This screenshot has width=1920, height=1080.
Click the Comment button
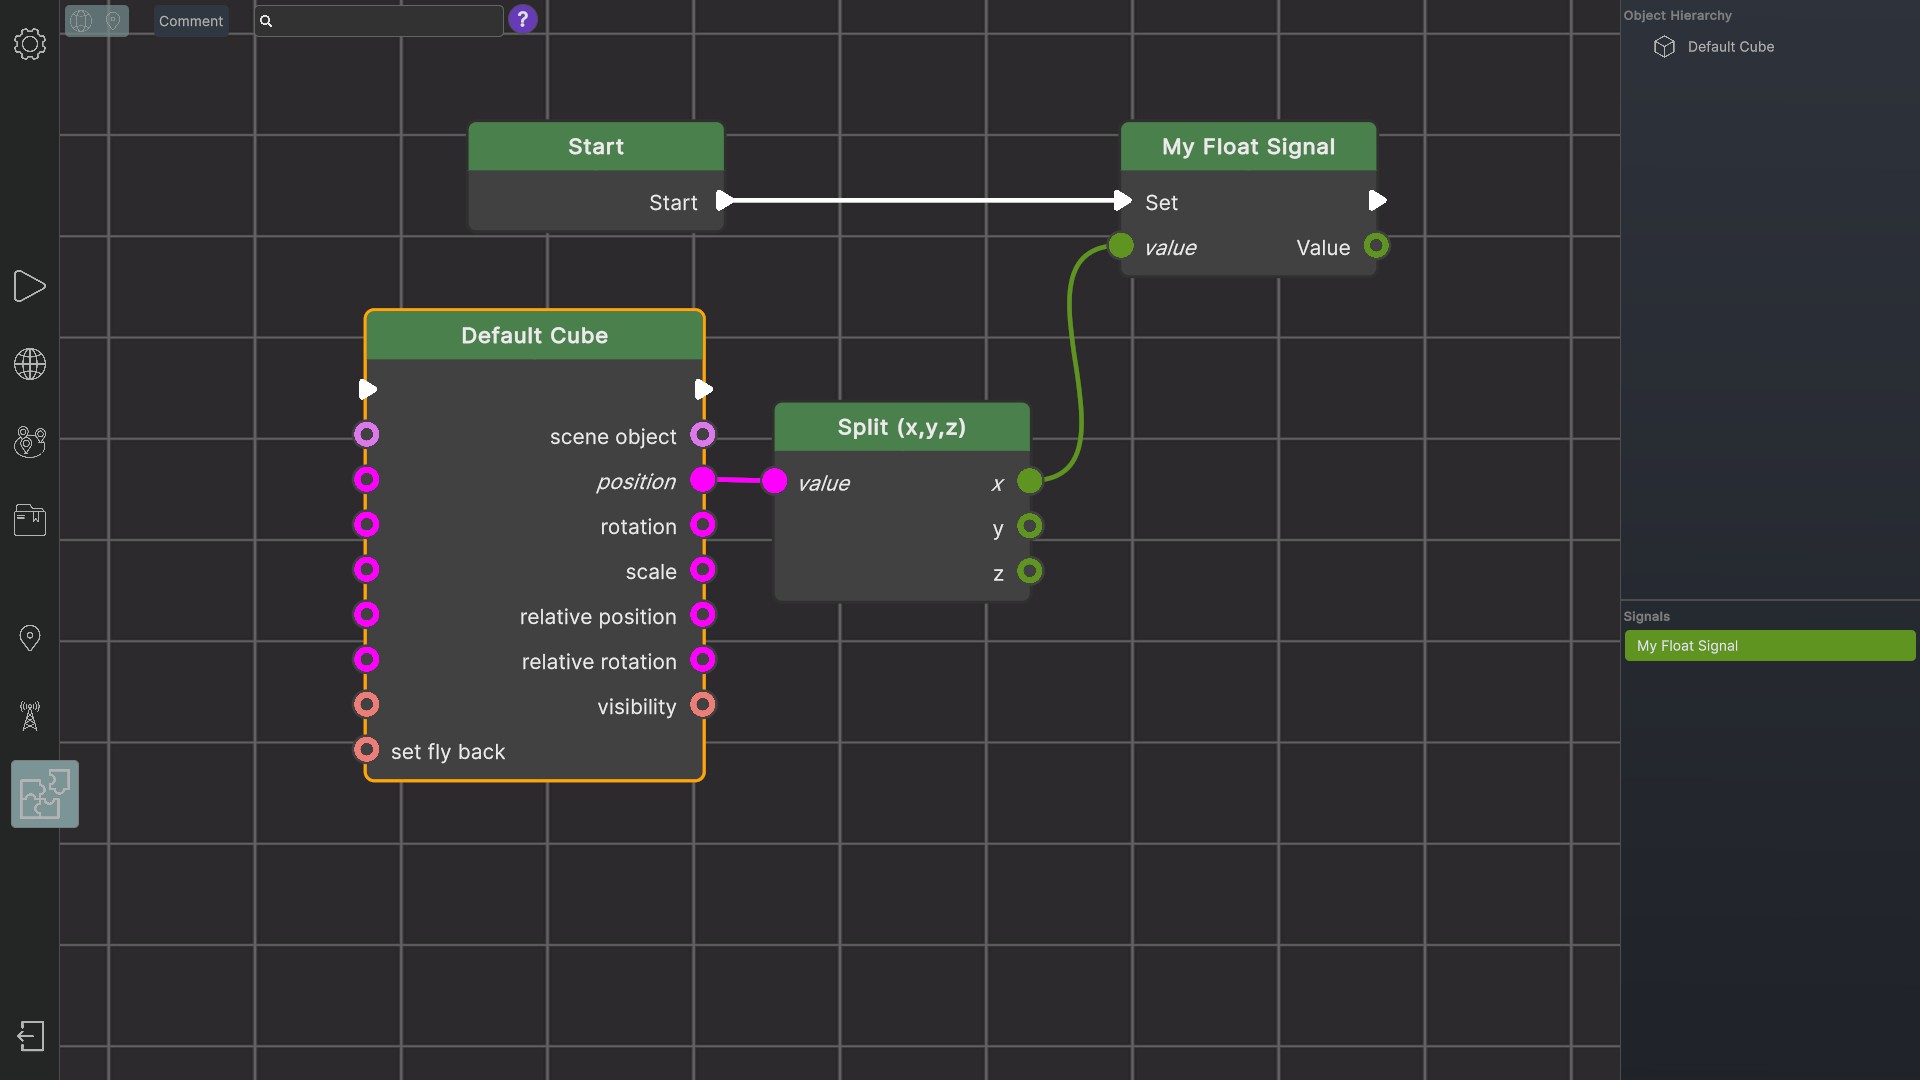point(191,21)
